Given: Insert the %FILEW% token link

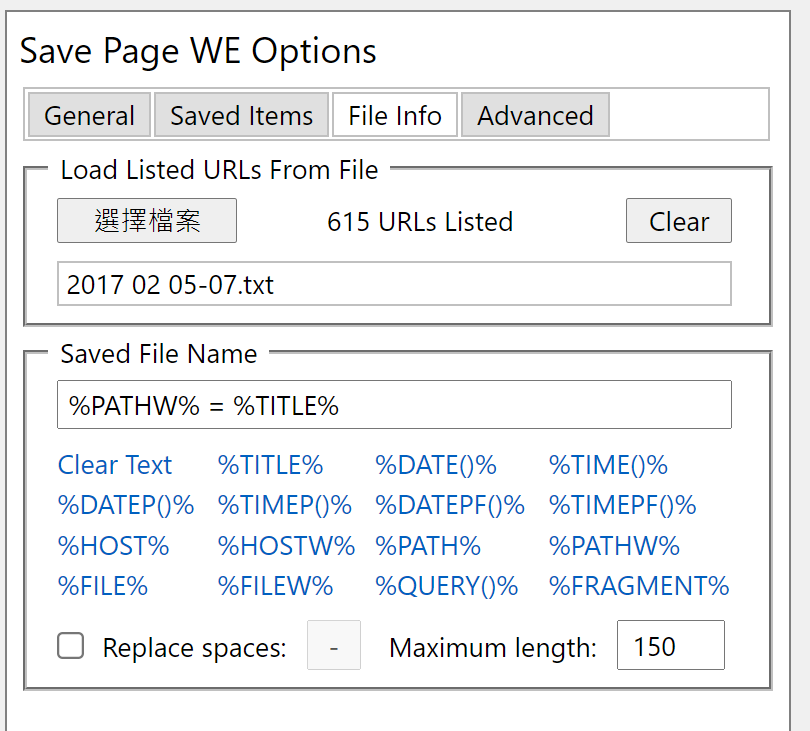Looking at the screenshot, I should point(275,586).
